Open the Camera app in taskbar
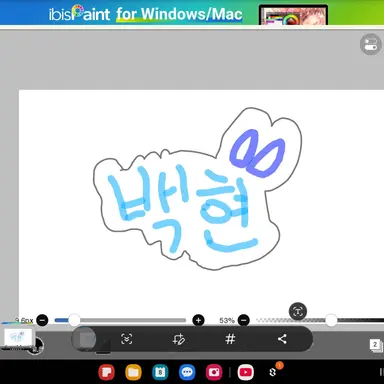 214,372
